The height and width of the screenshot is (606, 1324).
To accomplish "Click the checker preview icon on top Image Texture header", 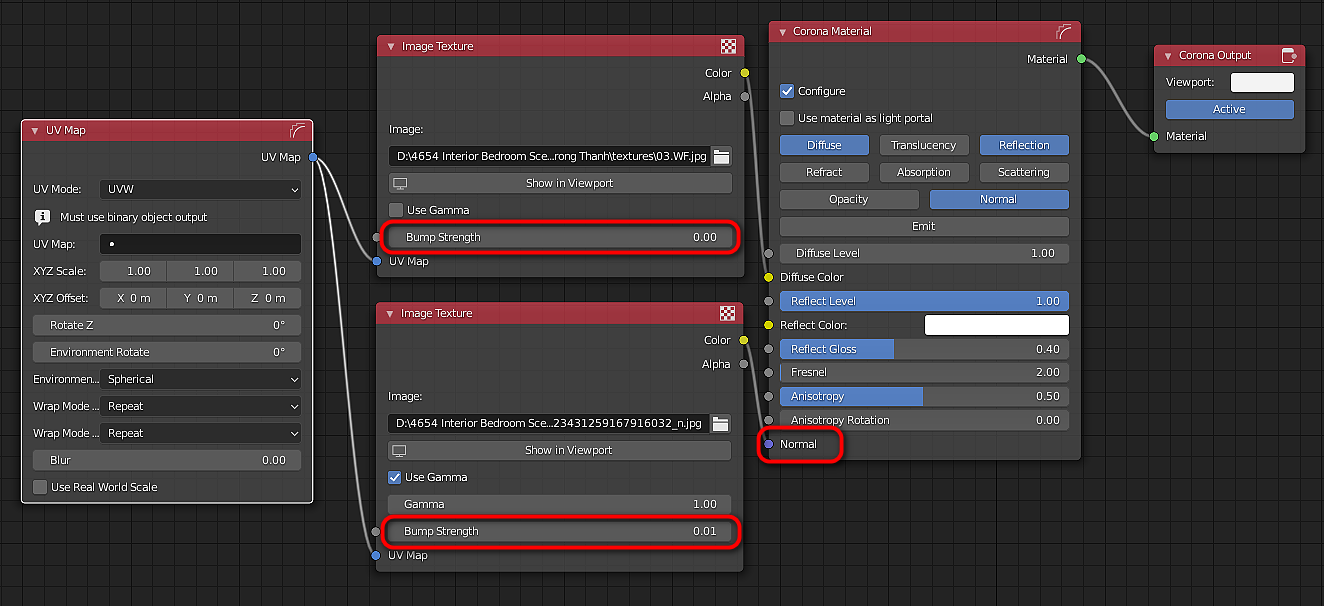I will coord(727,46).
